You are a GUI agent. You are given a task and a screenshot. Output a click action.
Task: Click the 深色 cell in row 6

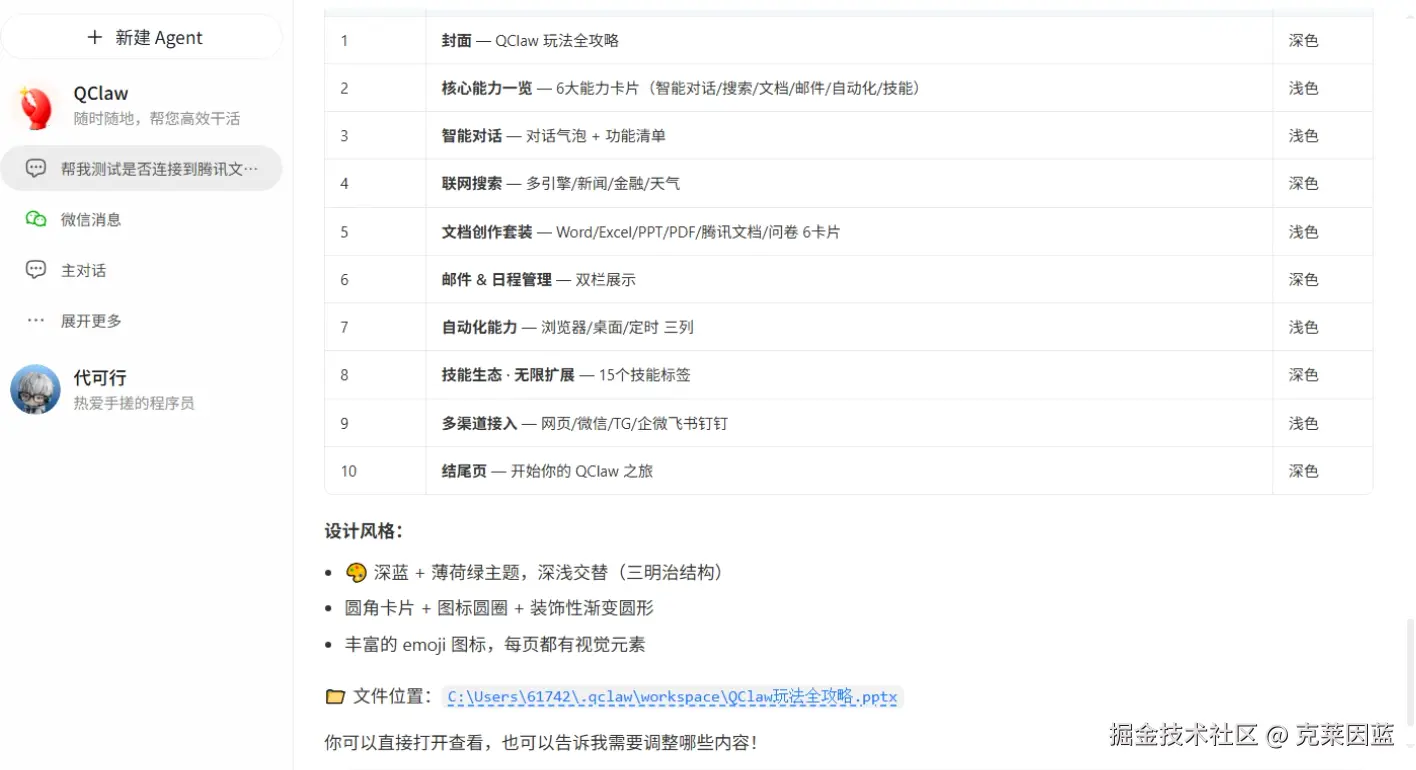(1322, 280)
